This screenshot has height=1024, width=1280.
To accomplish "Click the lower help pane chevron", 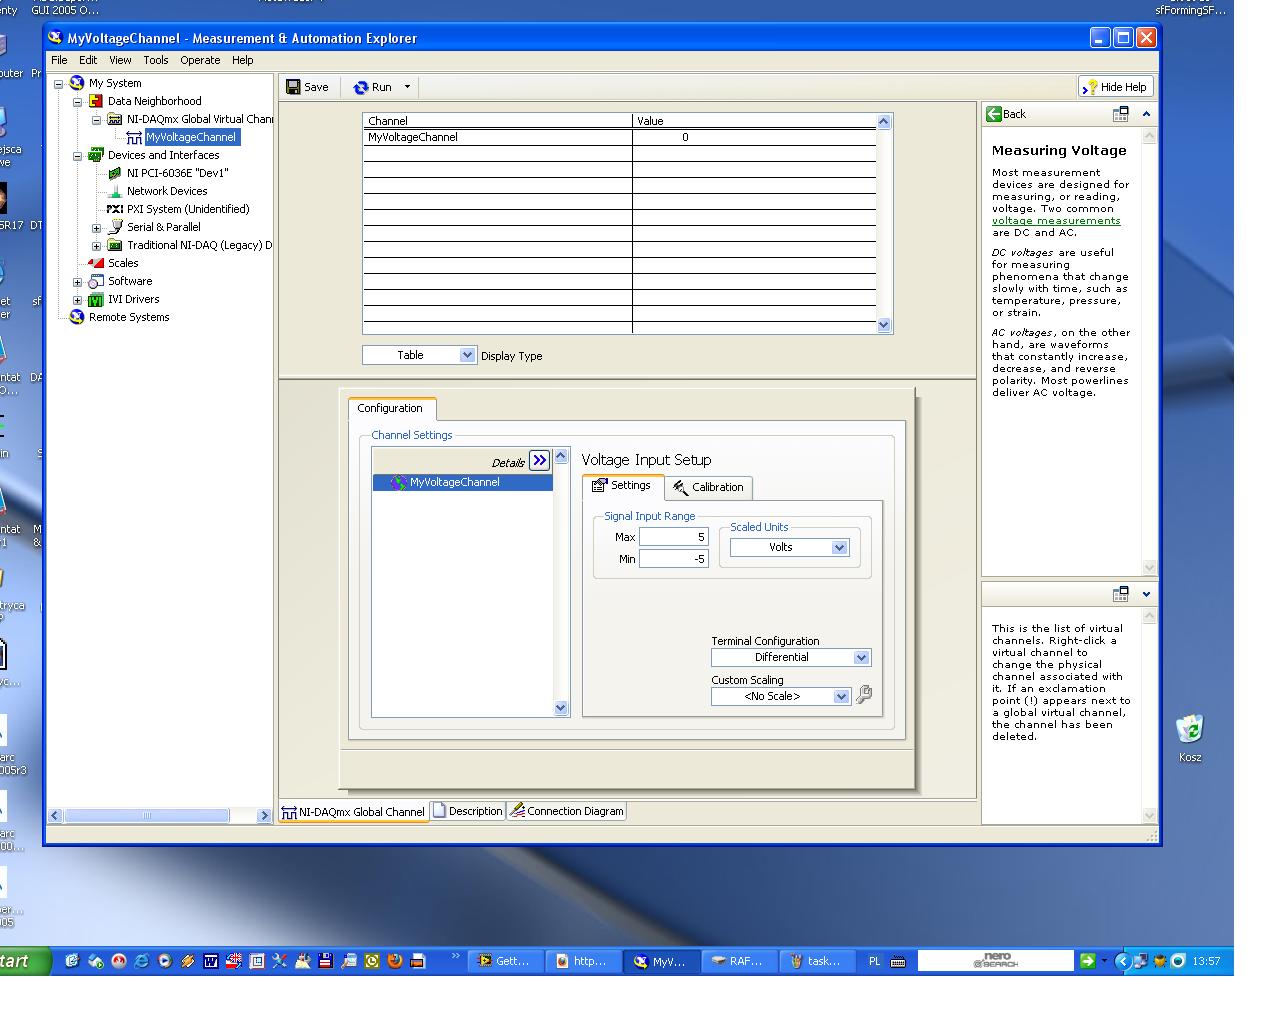I will pos(1146,594).
